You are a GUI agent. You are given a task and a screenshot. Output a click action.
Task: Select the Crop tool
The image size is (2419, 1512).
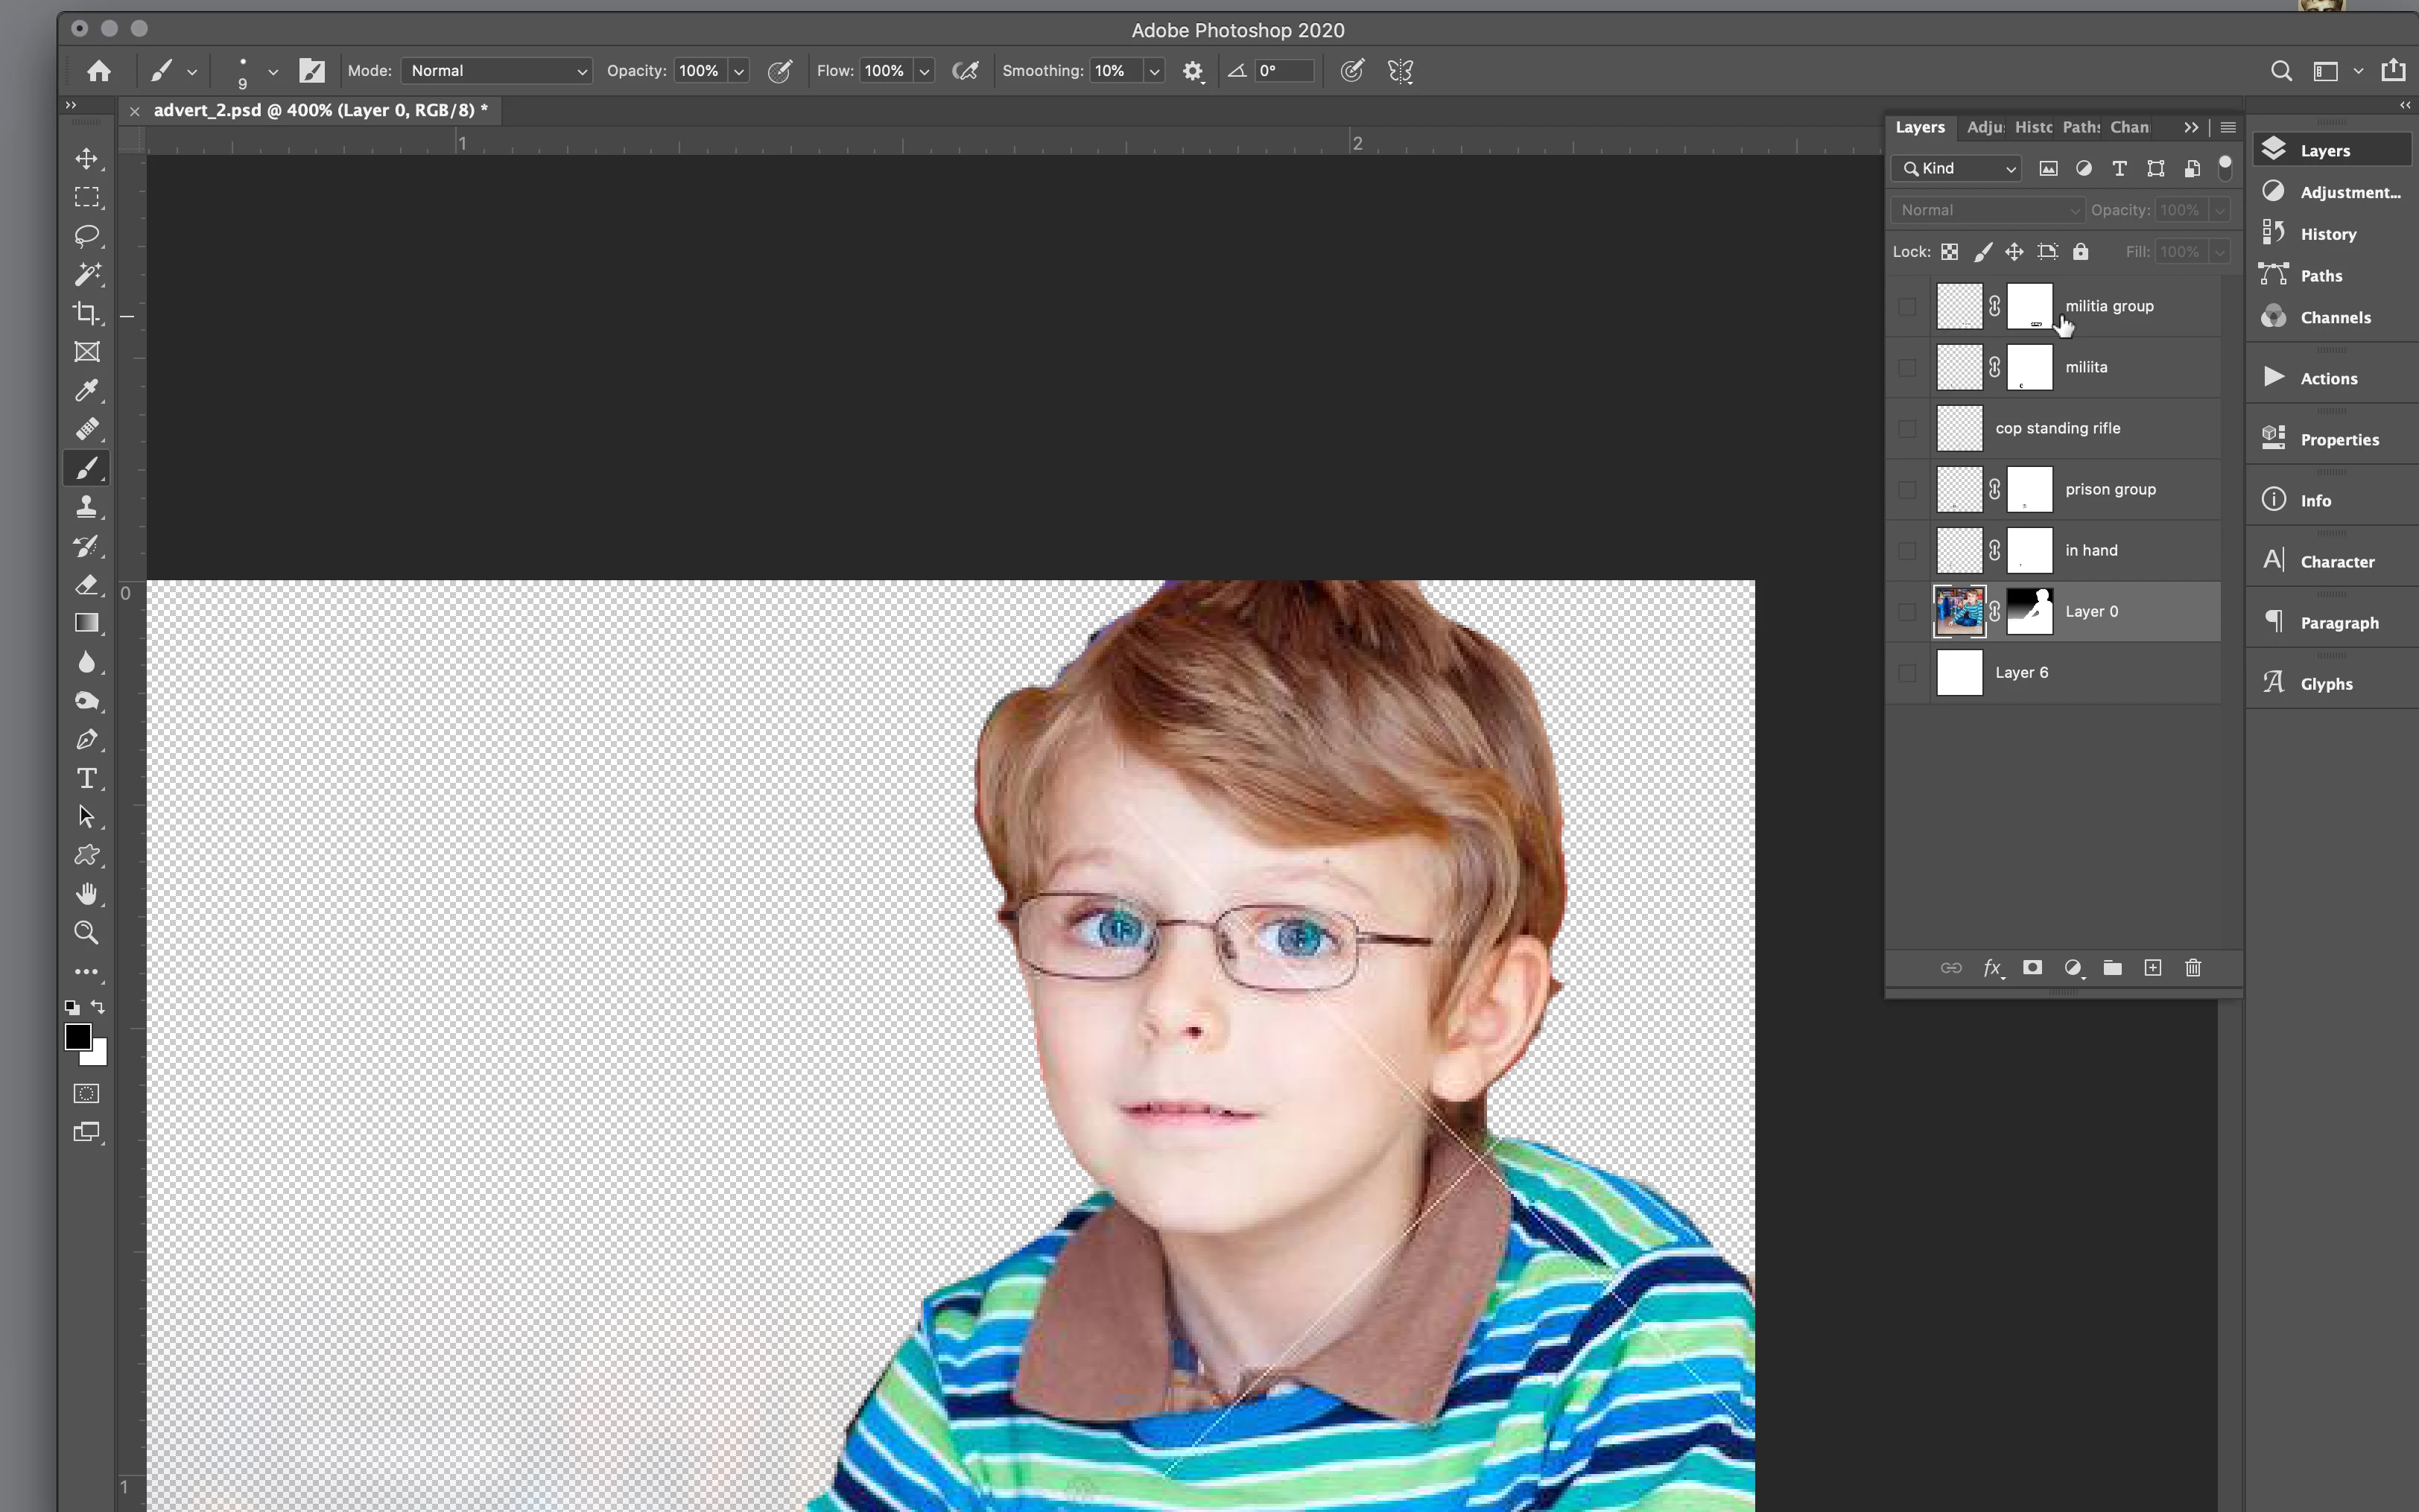pyautogui.click(x=87, y=313)
